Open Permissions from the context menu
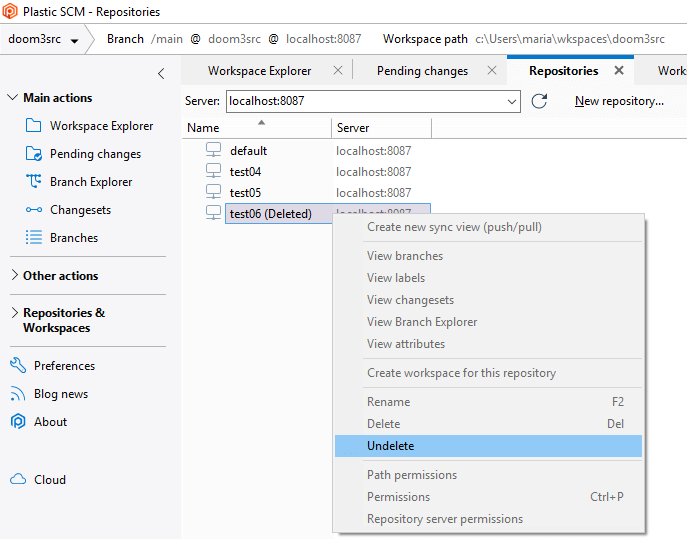This screenshot has width=687, height=539. point(488,497)
